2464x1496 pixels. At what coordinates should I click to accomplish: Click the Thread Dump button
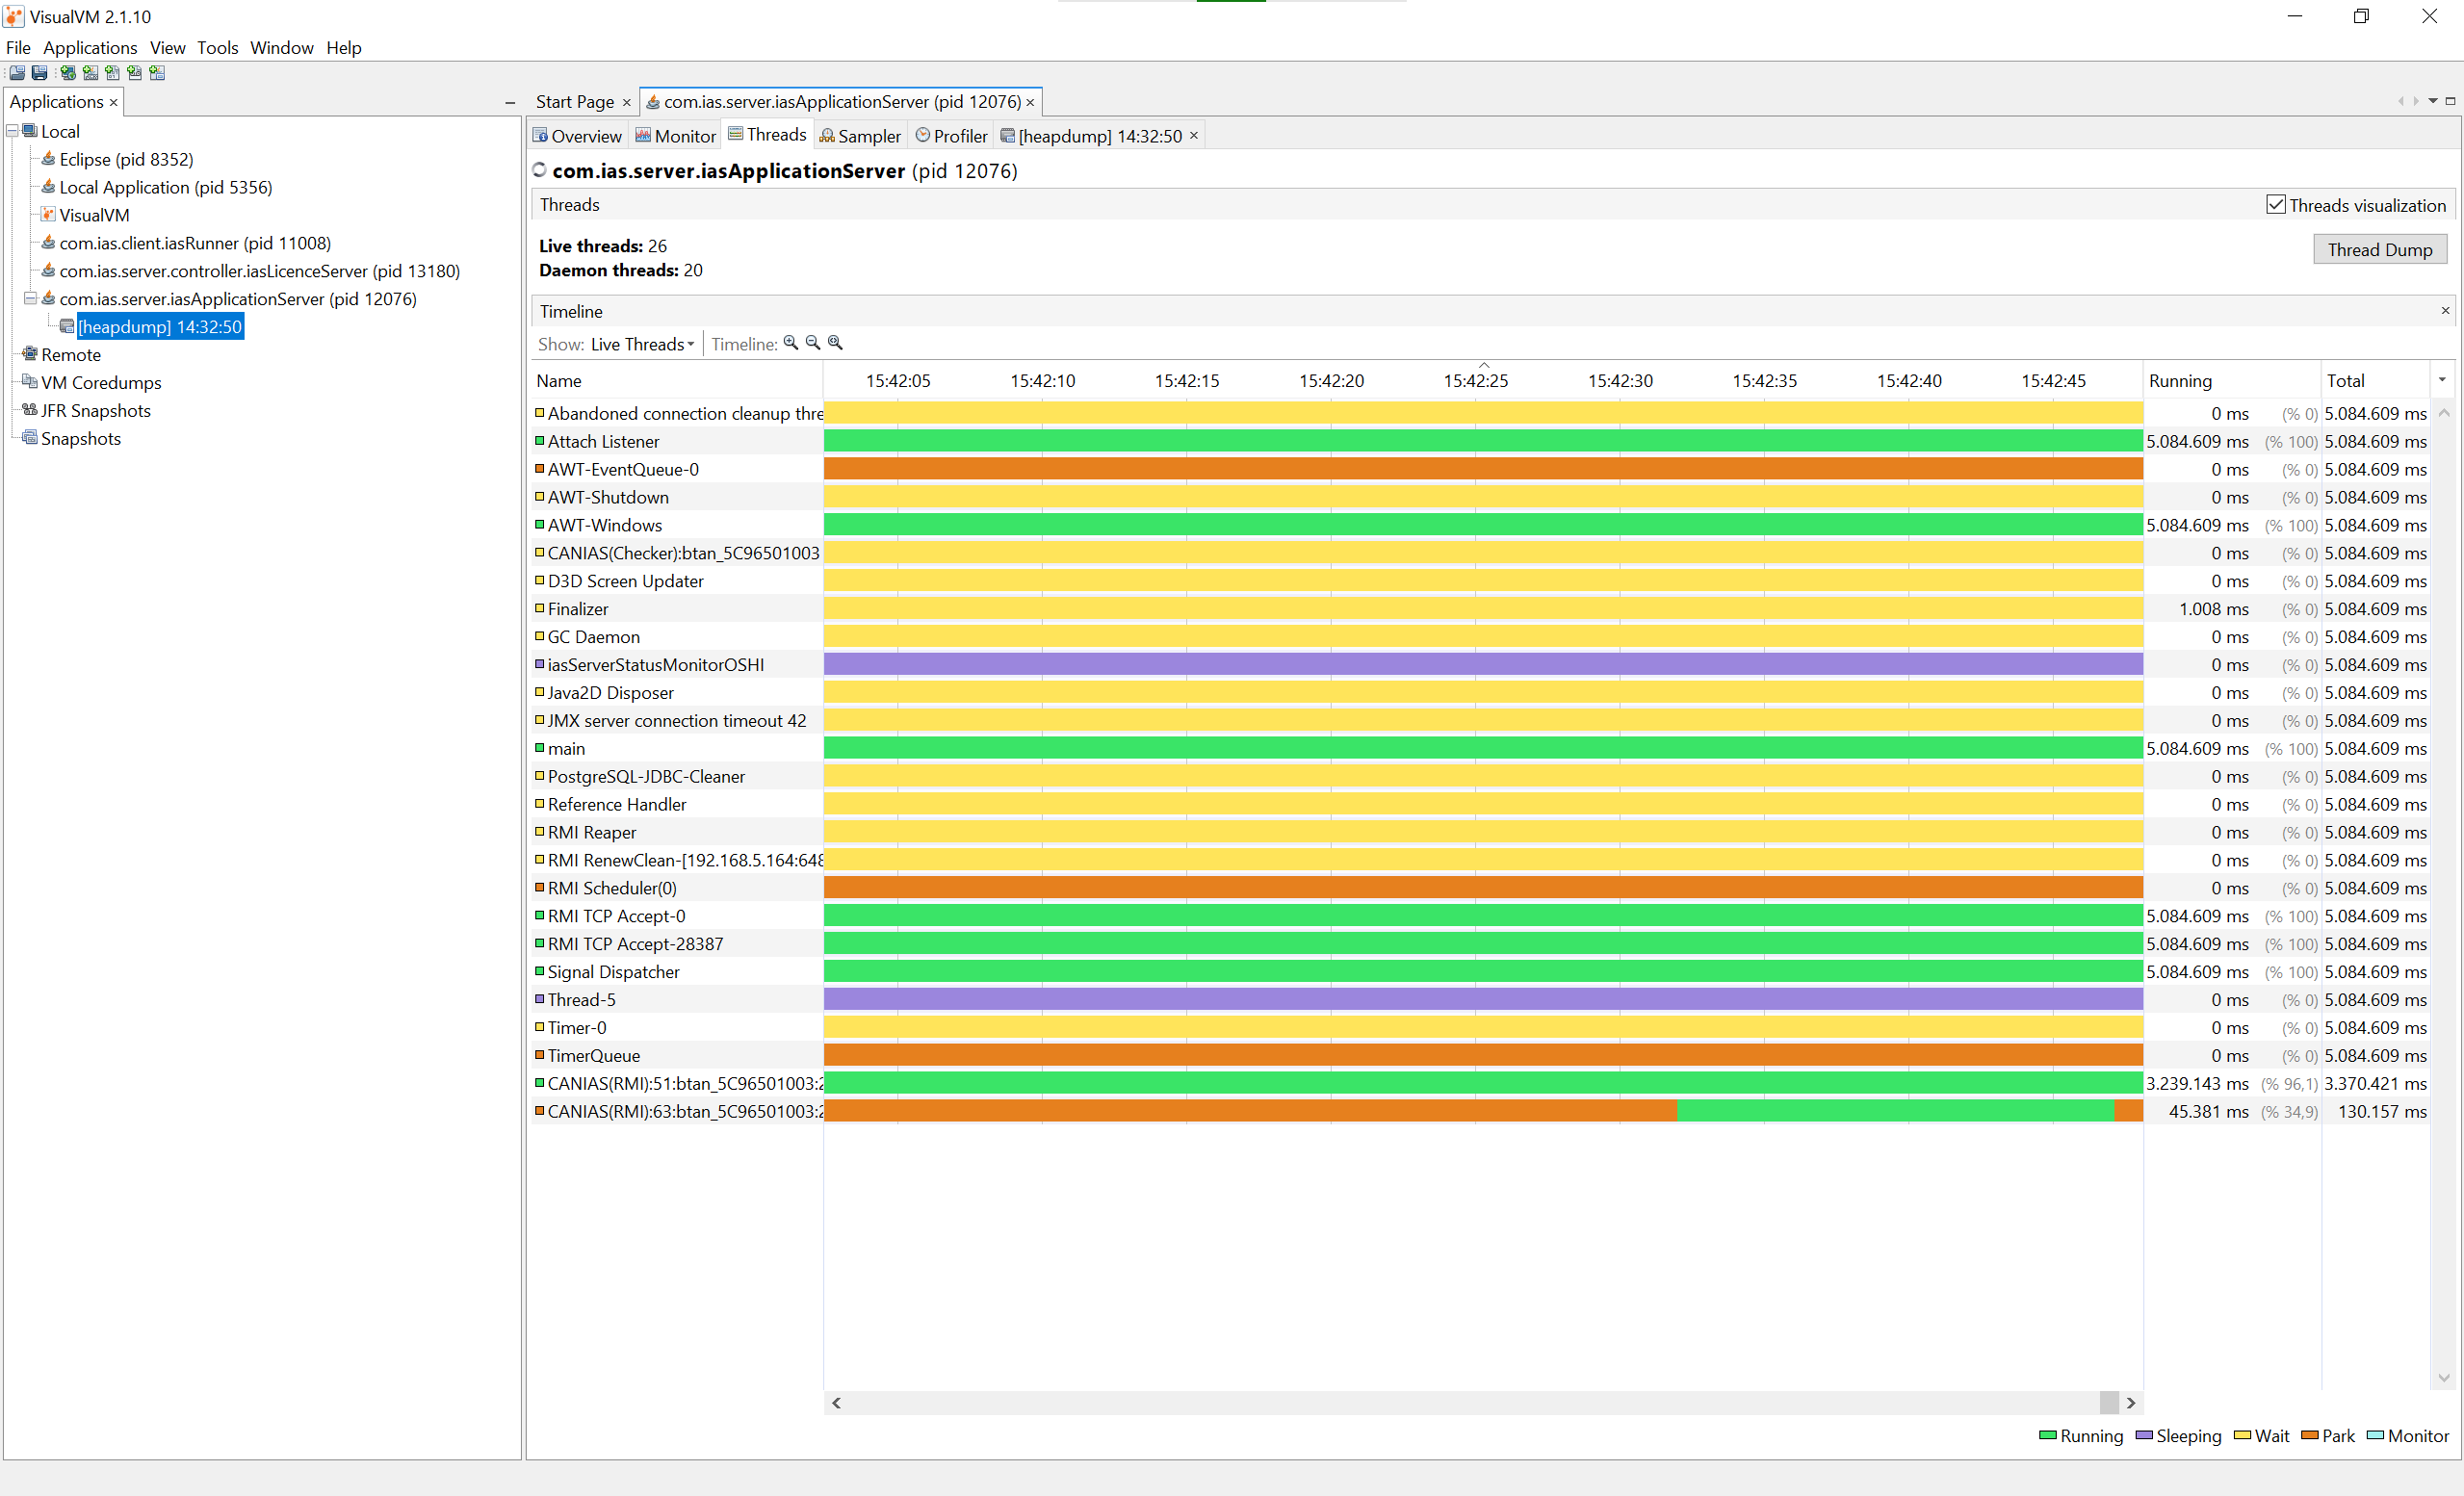2379,249
